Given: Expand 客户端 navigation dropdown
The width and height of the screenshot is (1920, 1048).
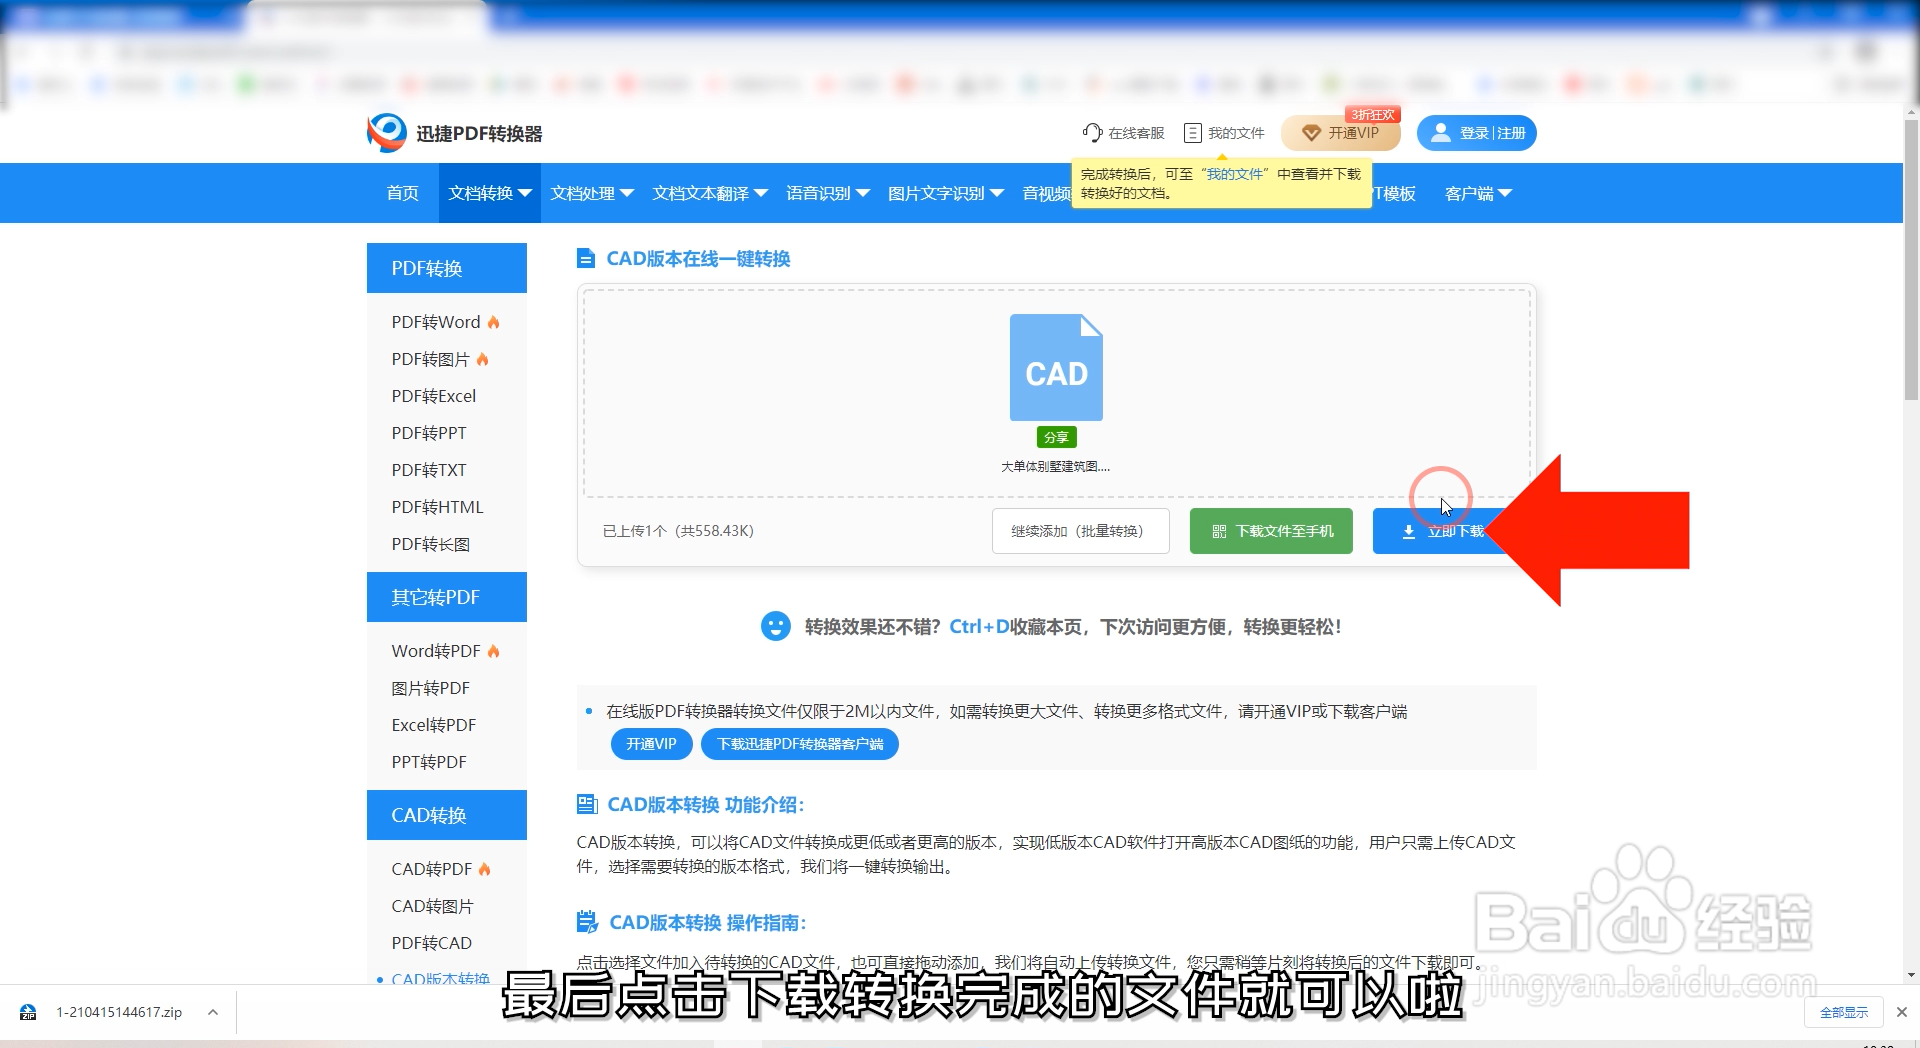Looking at the screenshot, I should coord(1478,193).
